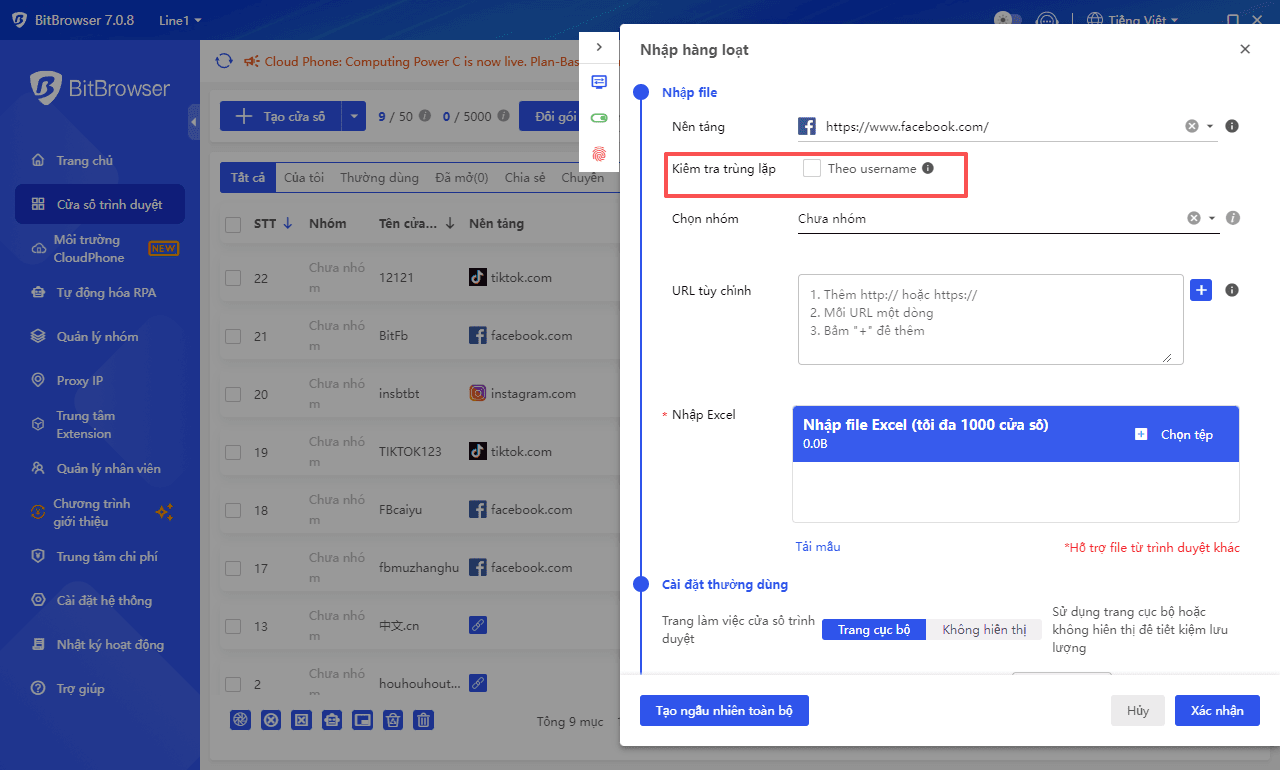This screenshot has width=1280, height=770.
Task: Open the monitor settings icon in side panel
Action: point(599,82)
